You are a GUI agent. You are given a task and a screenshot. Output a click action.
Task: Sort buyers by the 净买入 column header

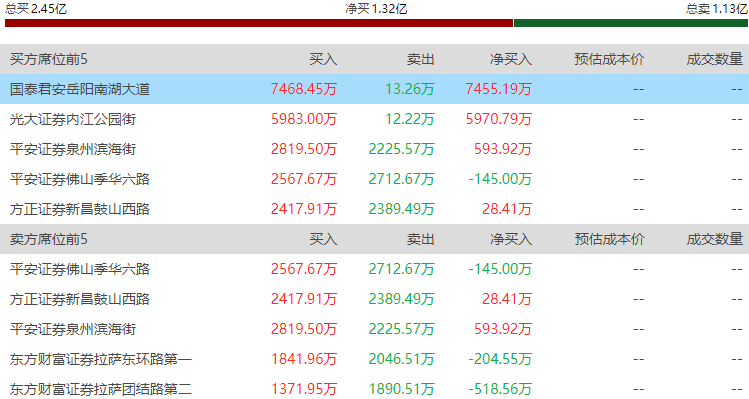point(511,59)
